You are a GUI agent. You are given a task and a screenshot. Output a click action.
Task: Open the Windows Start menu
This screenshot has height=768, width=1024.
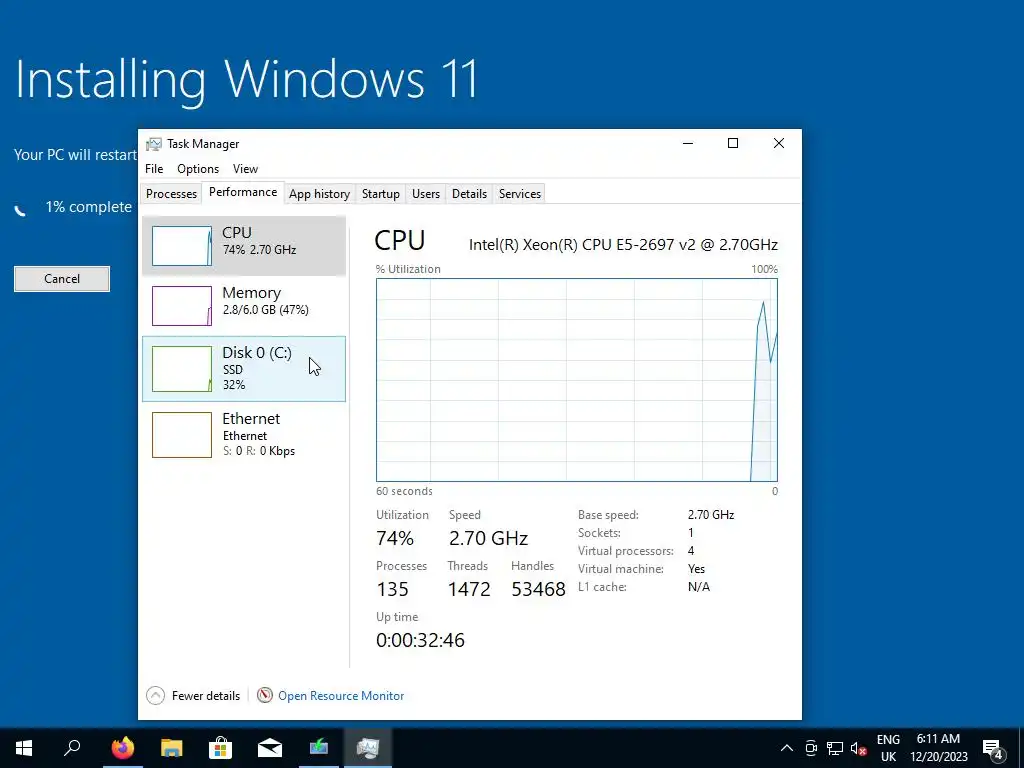24,748
